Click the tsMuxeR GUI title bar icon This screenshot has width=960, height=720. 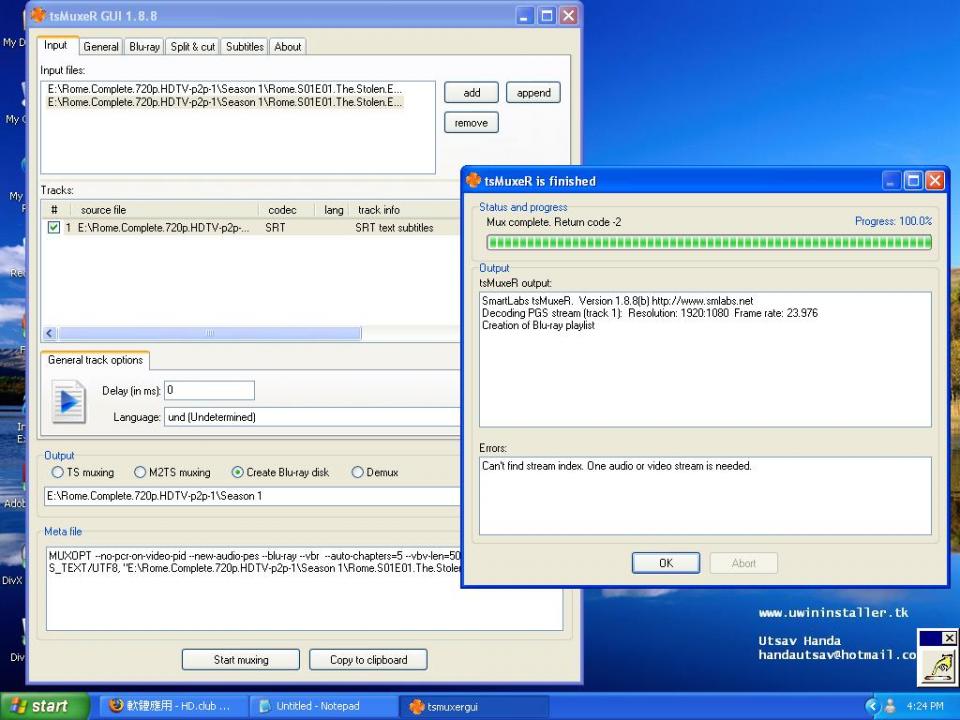click(39, 15)
